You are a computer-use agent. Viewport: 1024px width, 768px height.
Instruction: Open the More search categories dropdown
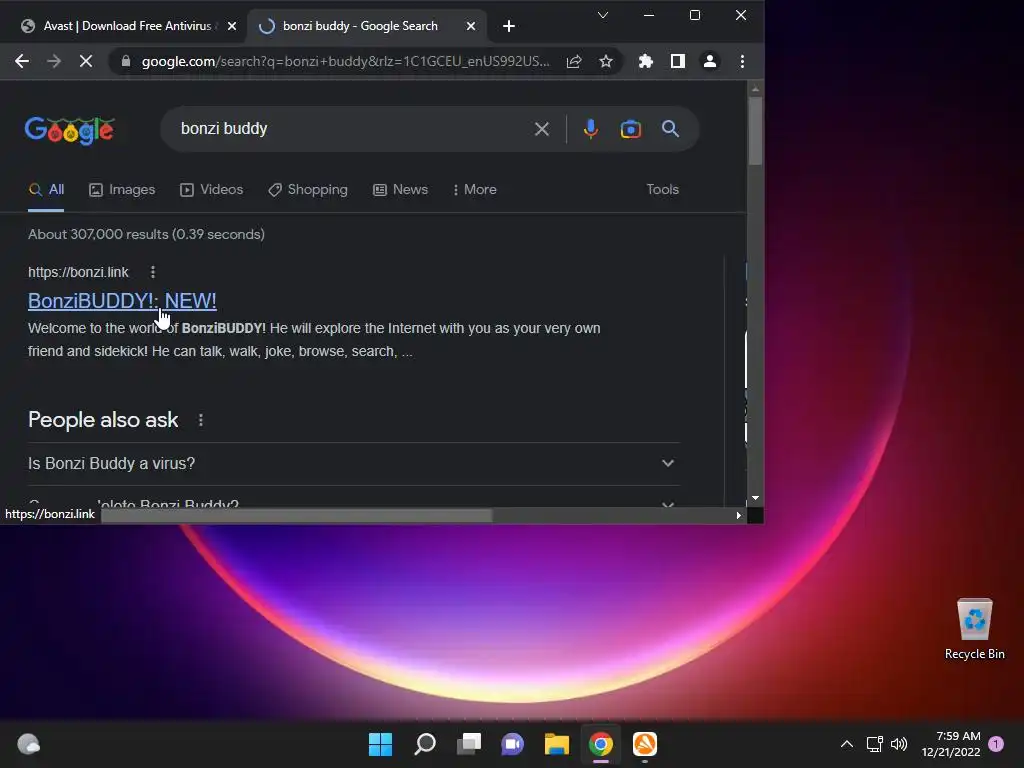point(475,189)
